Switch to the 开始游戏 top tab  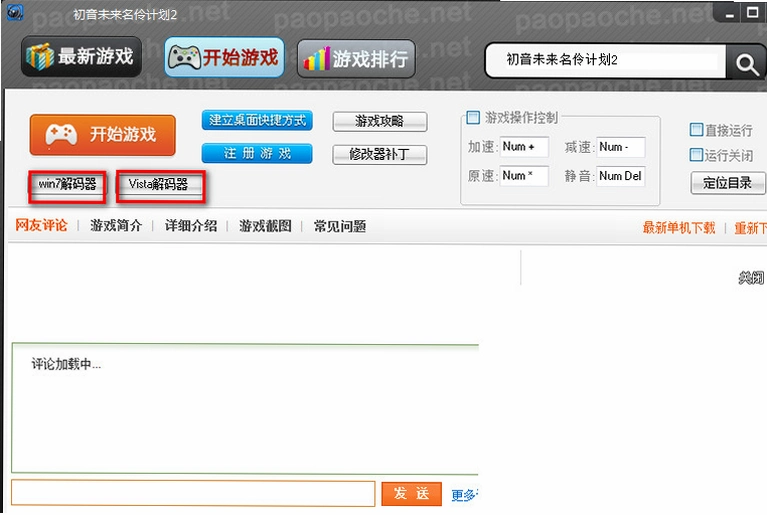tap(224, 58)
